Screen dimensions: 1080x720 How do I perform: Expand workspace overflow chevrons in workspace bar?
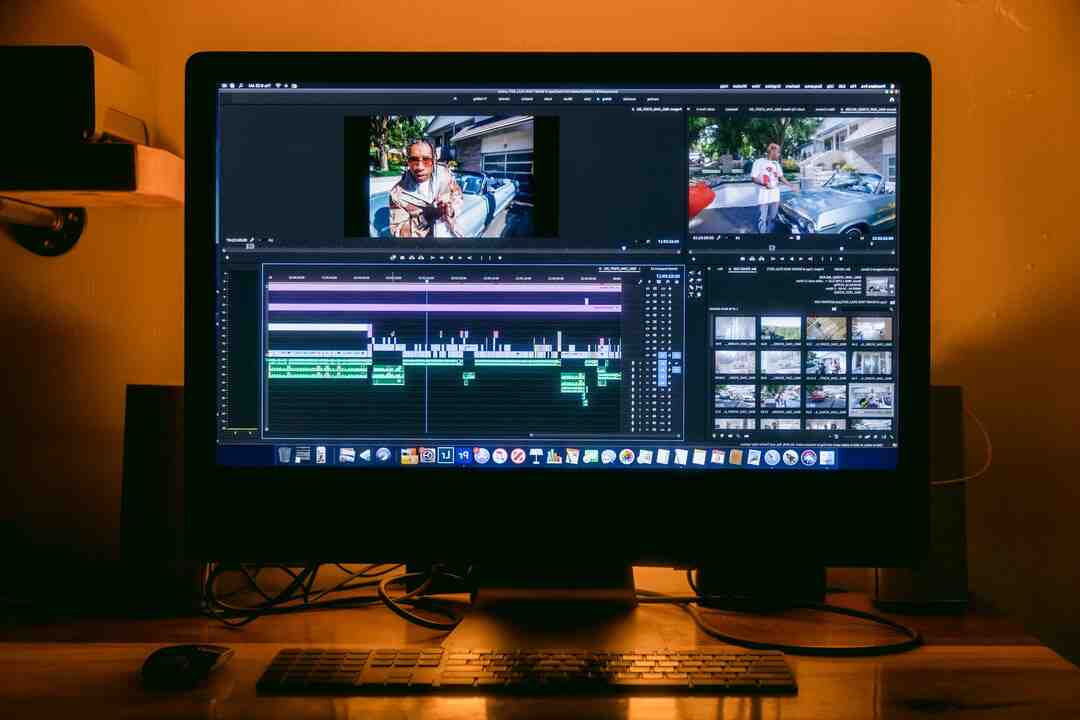[455, 99]
